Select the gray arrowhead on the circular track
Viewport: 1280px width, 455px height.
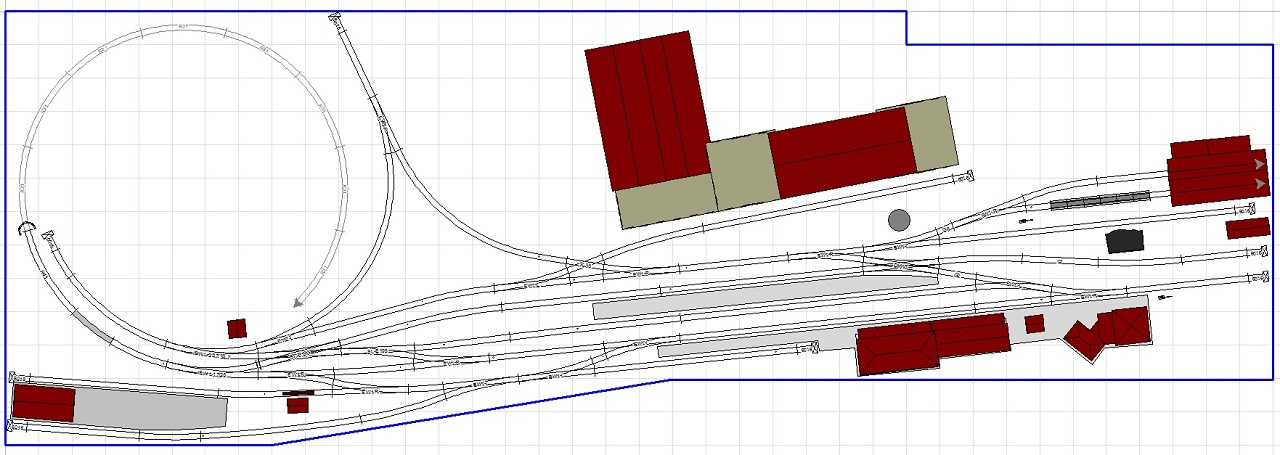point(299,301)
